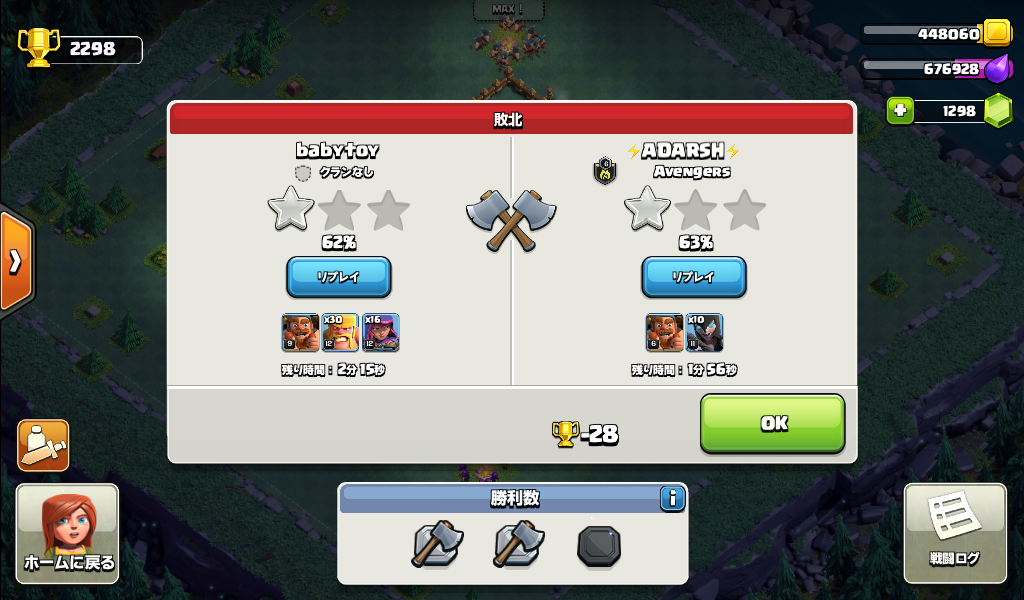Select ADARSH's x10 troop icon
This screenshot has height=600, width=1024.
(x=704, y=332)
